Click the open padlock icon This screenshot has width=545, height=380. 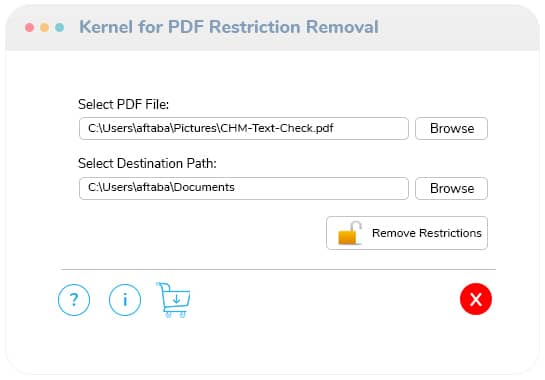[350, 233]
